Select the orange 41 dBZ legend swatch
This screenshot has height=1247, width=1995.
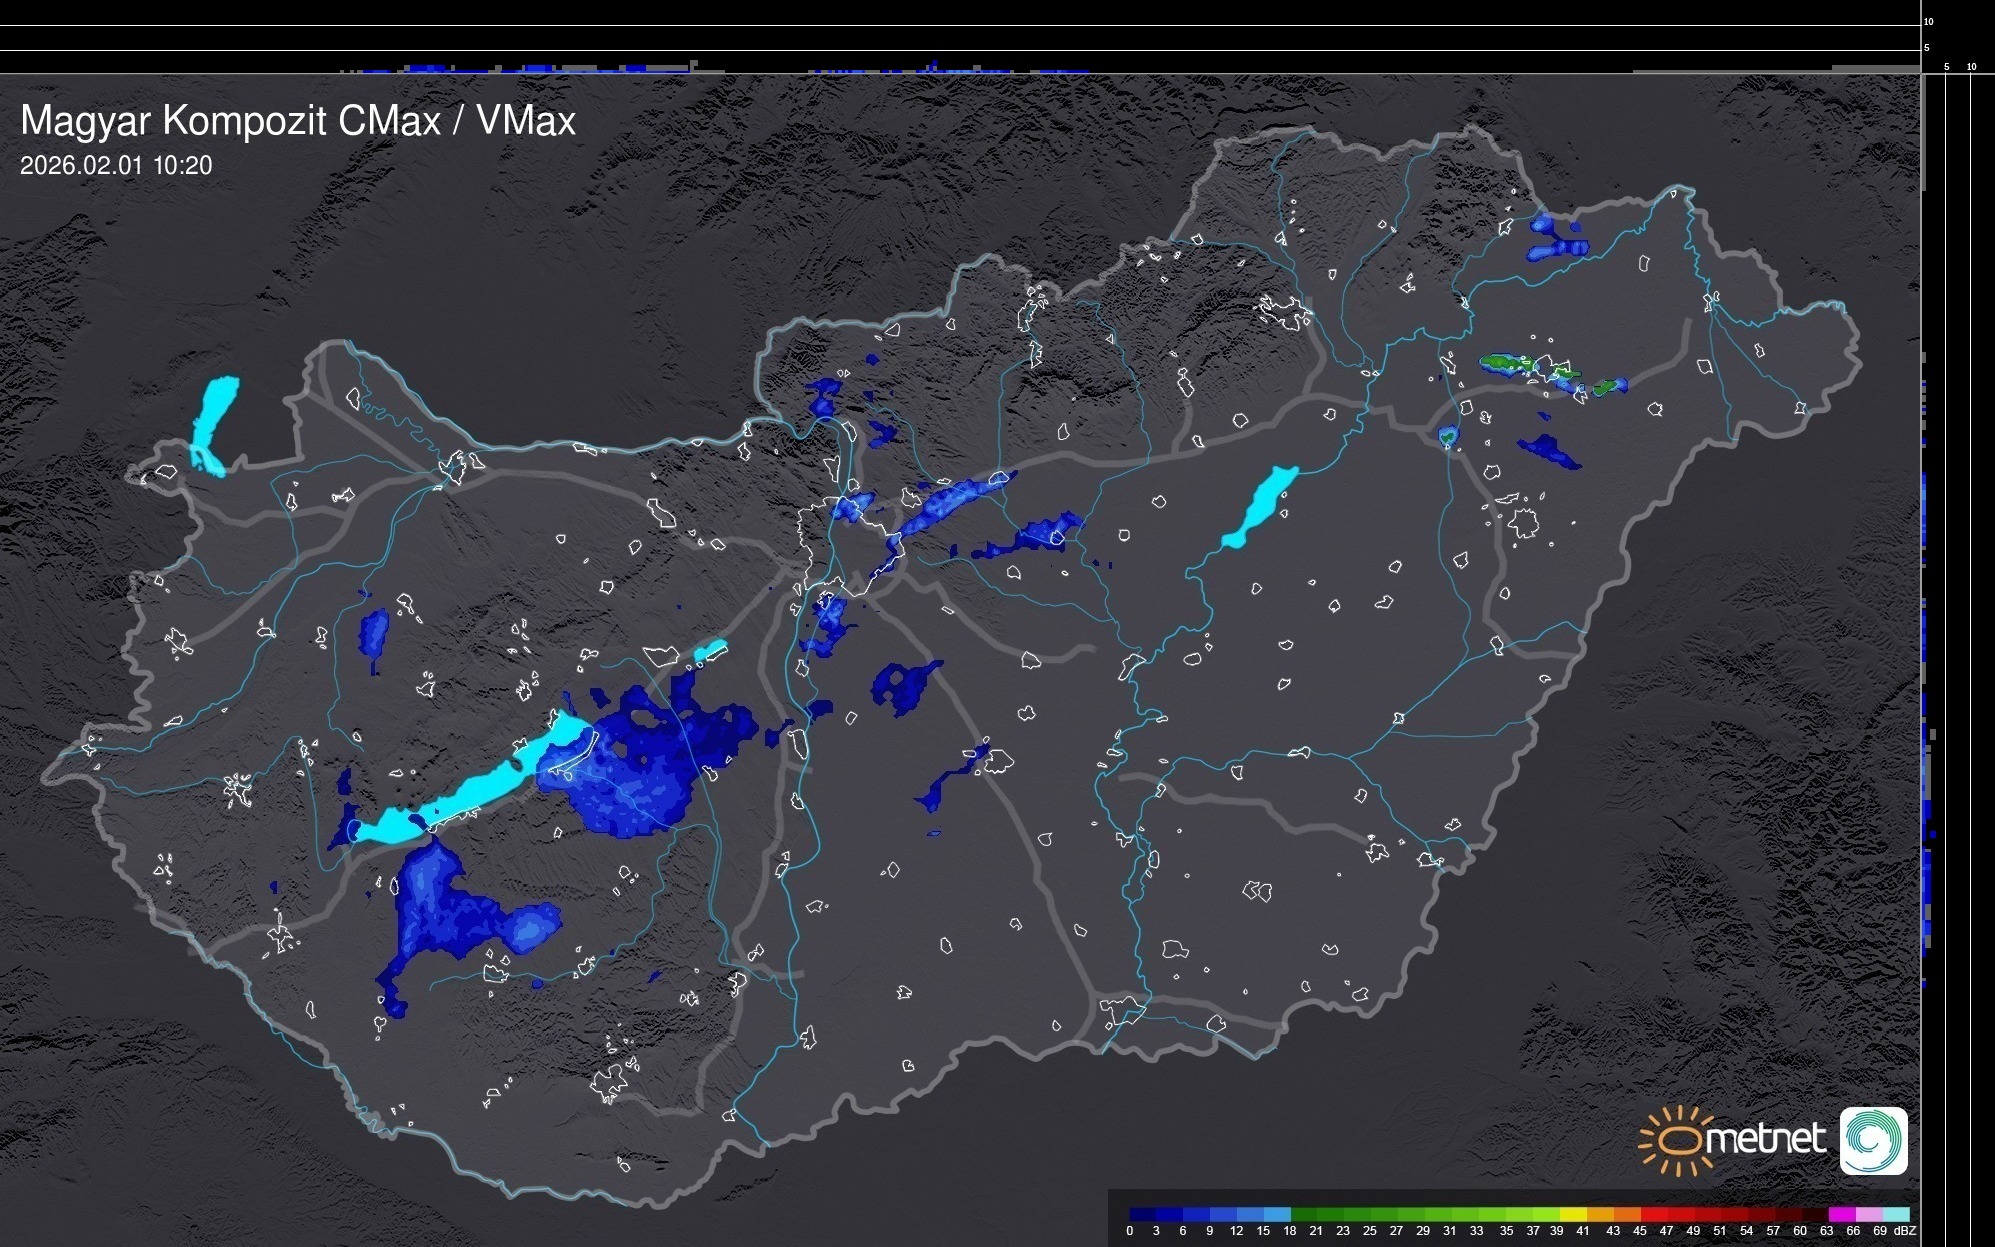(1600, 1214)
